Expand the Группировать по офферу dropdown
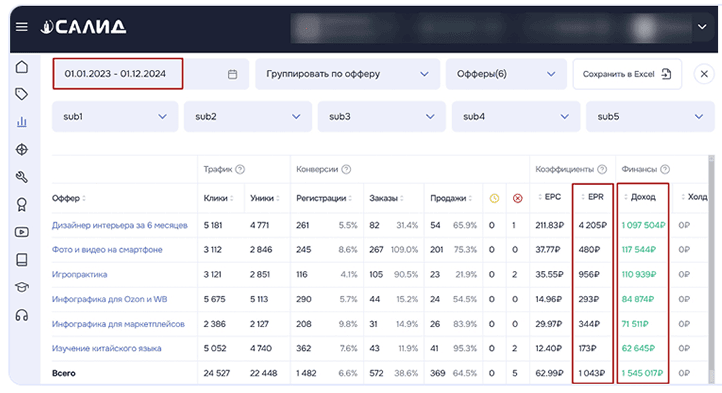Viewport: 722px width, 393px height. coord(348,74)
